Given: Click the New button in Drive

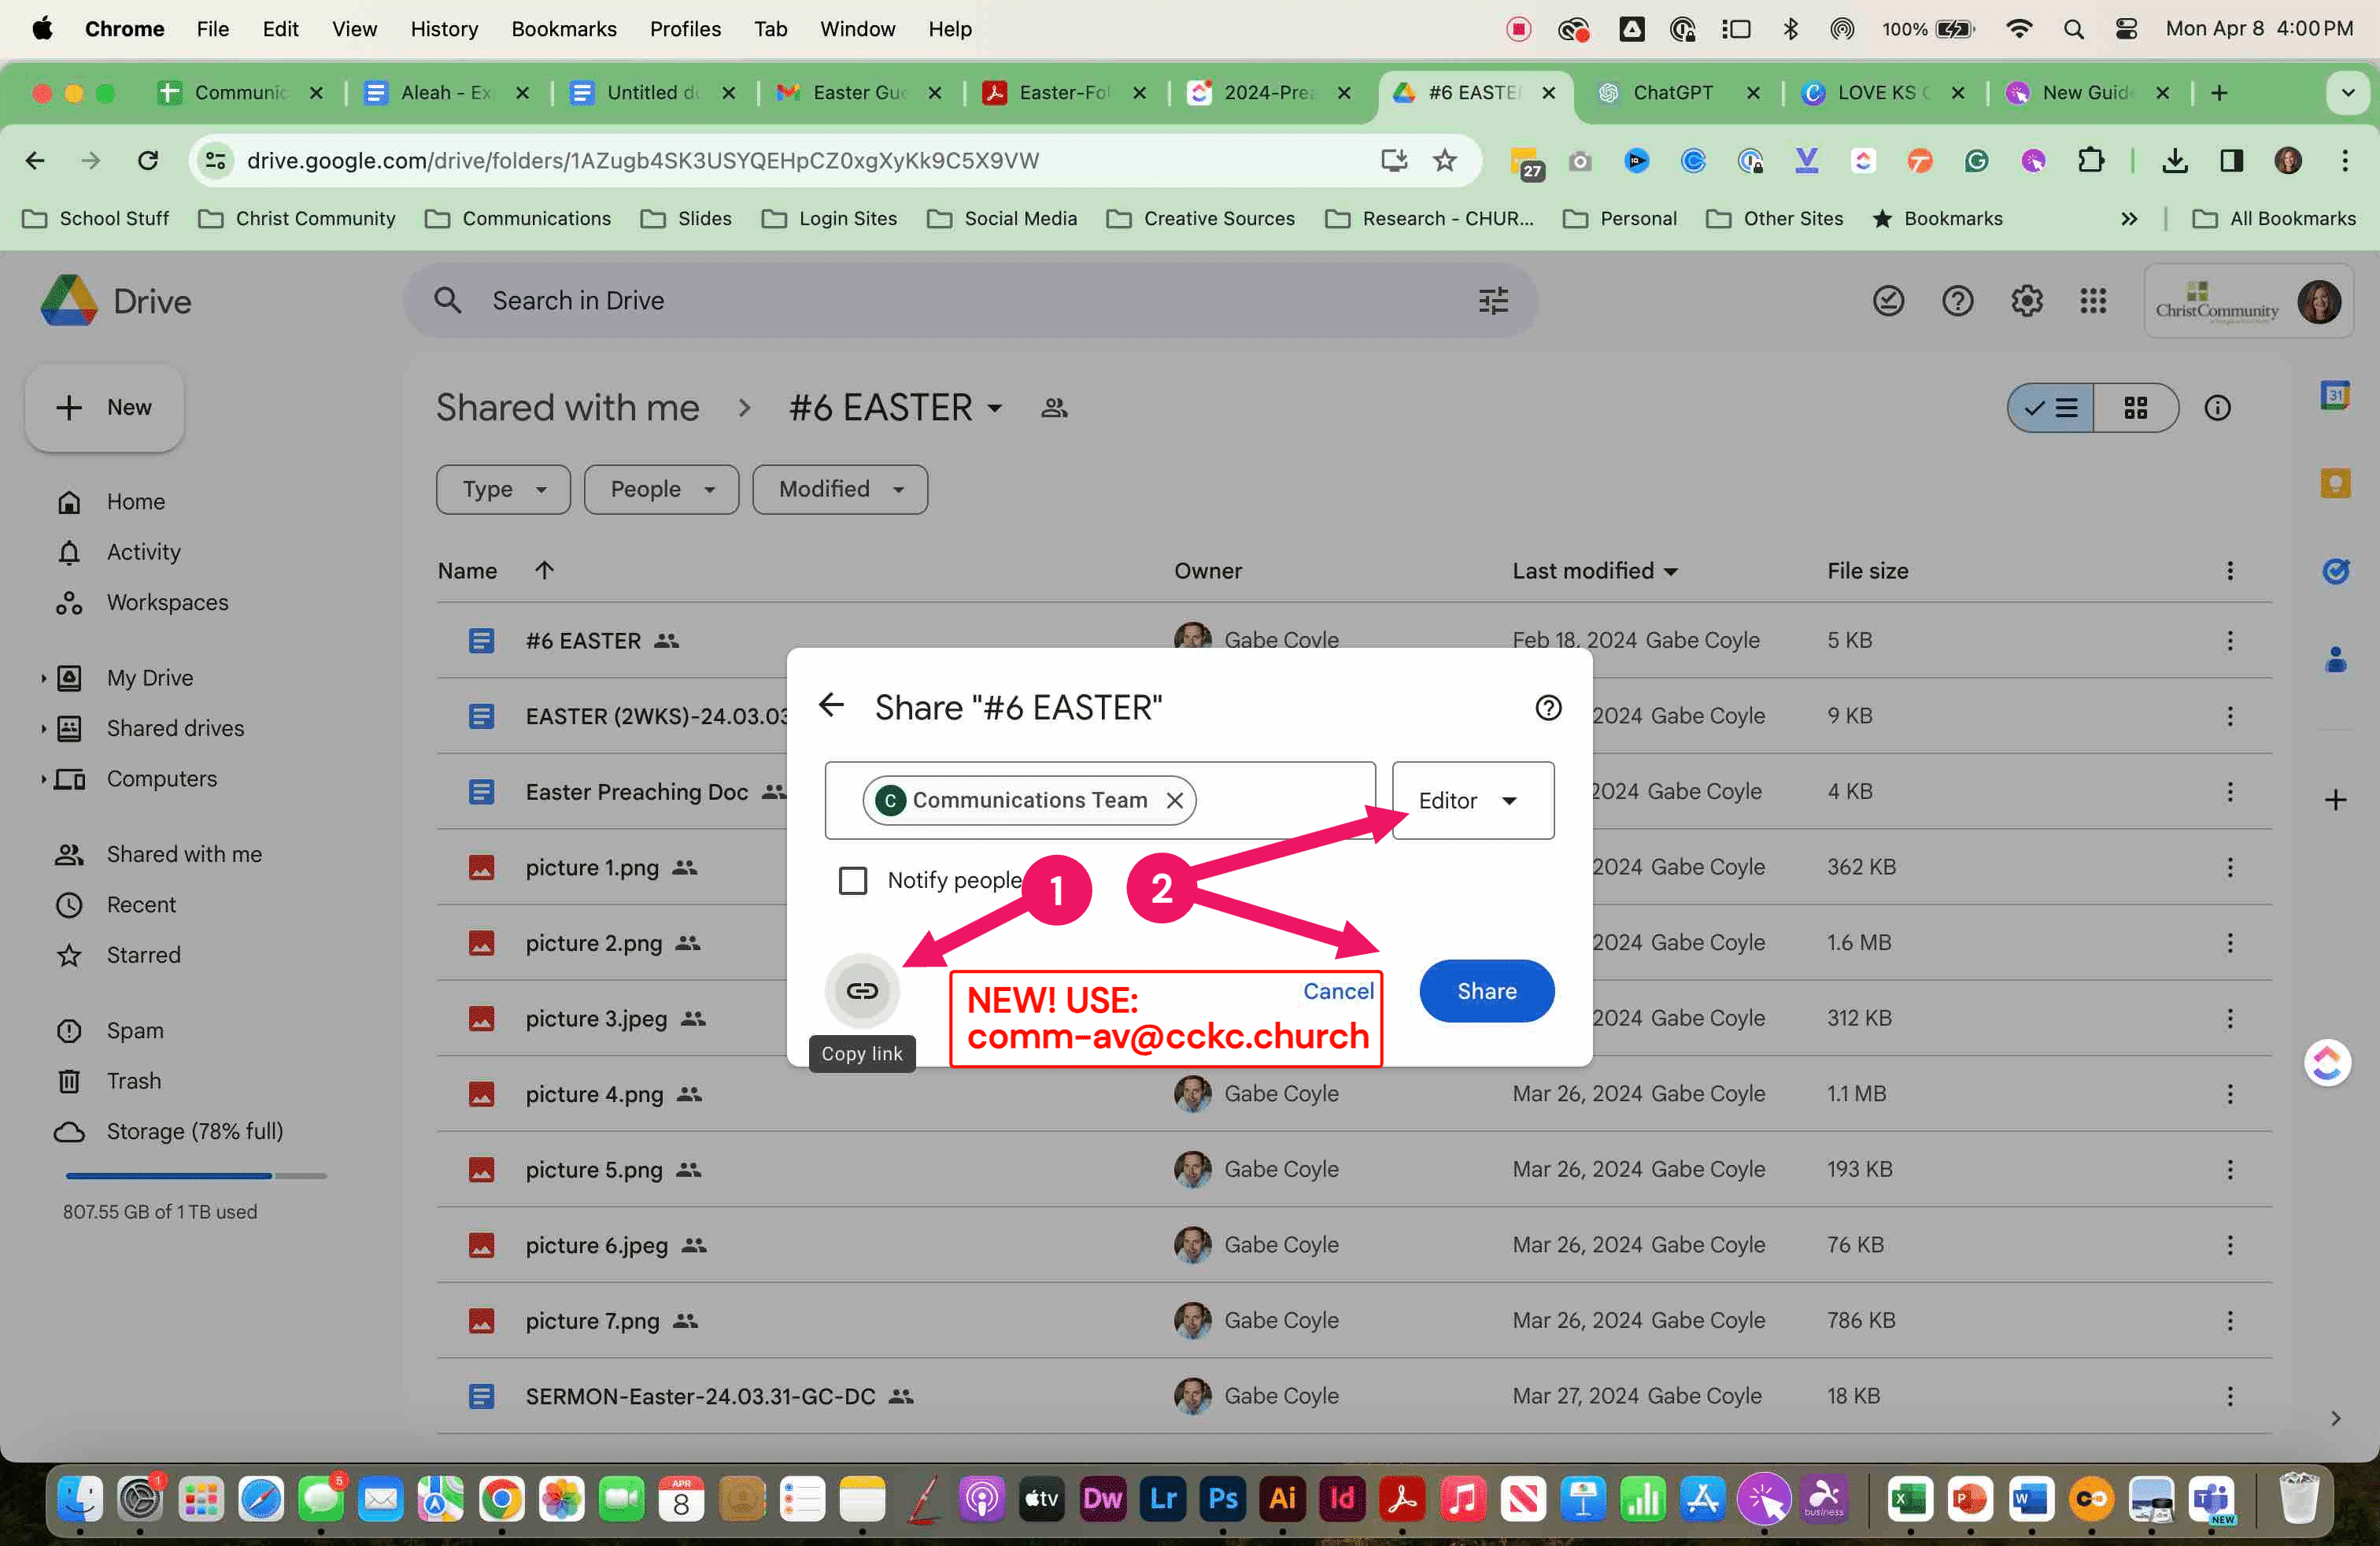Looking at the screenshot, I should click(x=105, y=407).
